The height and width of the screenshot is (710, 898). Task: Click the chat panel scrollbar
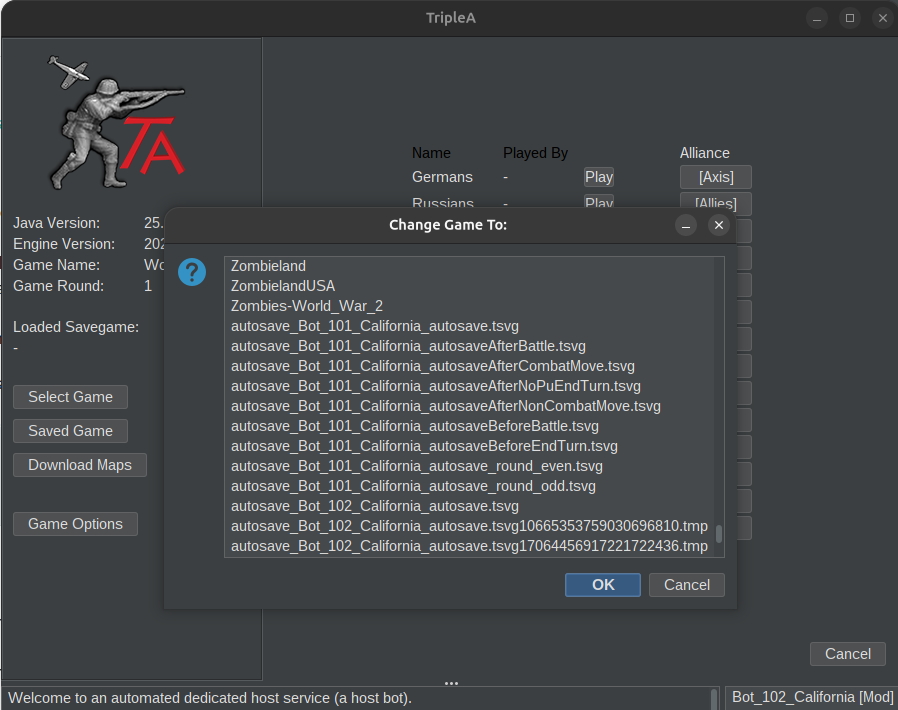click(714, 699)
